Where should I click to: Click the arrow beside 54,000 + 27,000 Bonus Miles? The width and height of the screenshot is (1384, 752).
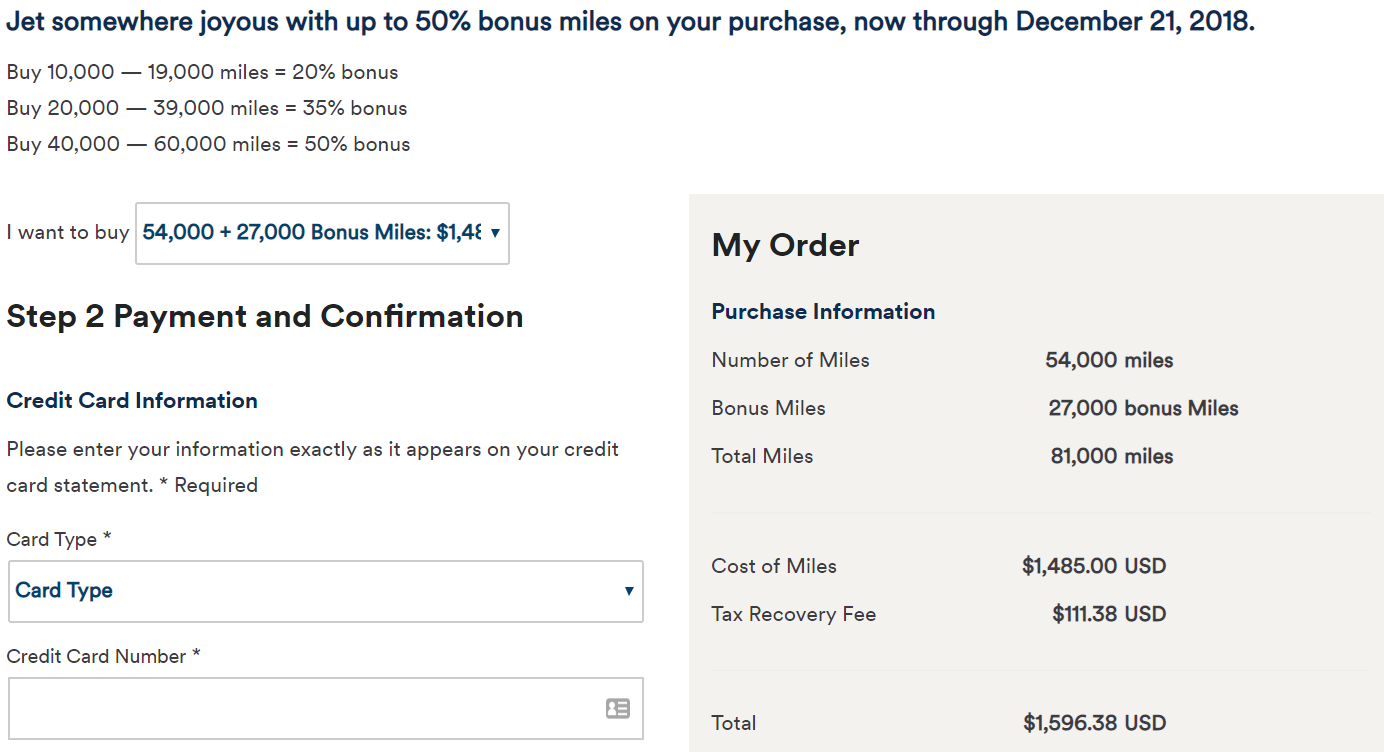pyautogui.click(x=495, y=233)
